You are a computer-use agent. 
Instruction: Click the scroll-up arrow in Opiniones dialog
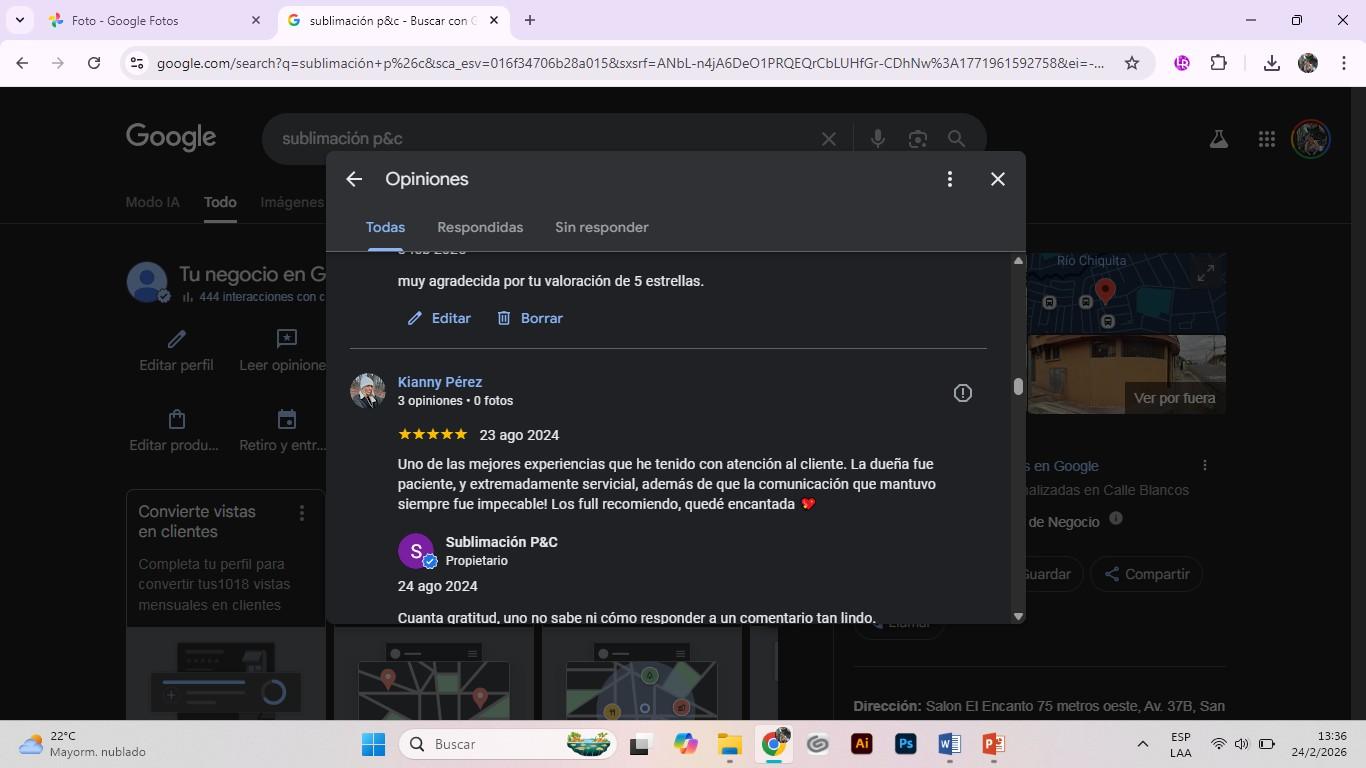coord(1018,261)
